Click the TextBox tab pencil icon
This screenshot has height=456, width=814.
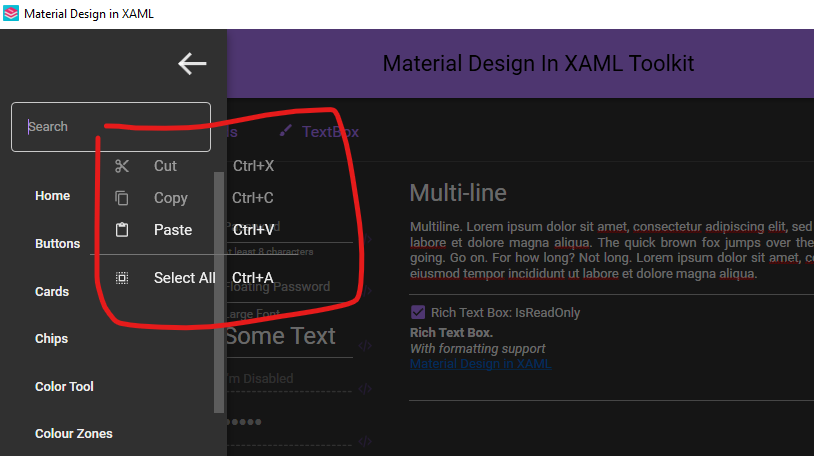(285, 131)
